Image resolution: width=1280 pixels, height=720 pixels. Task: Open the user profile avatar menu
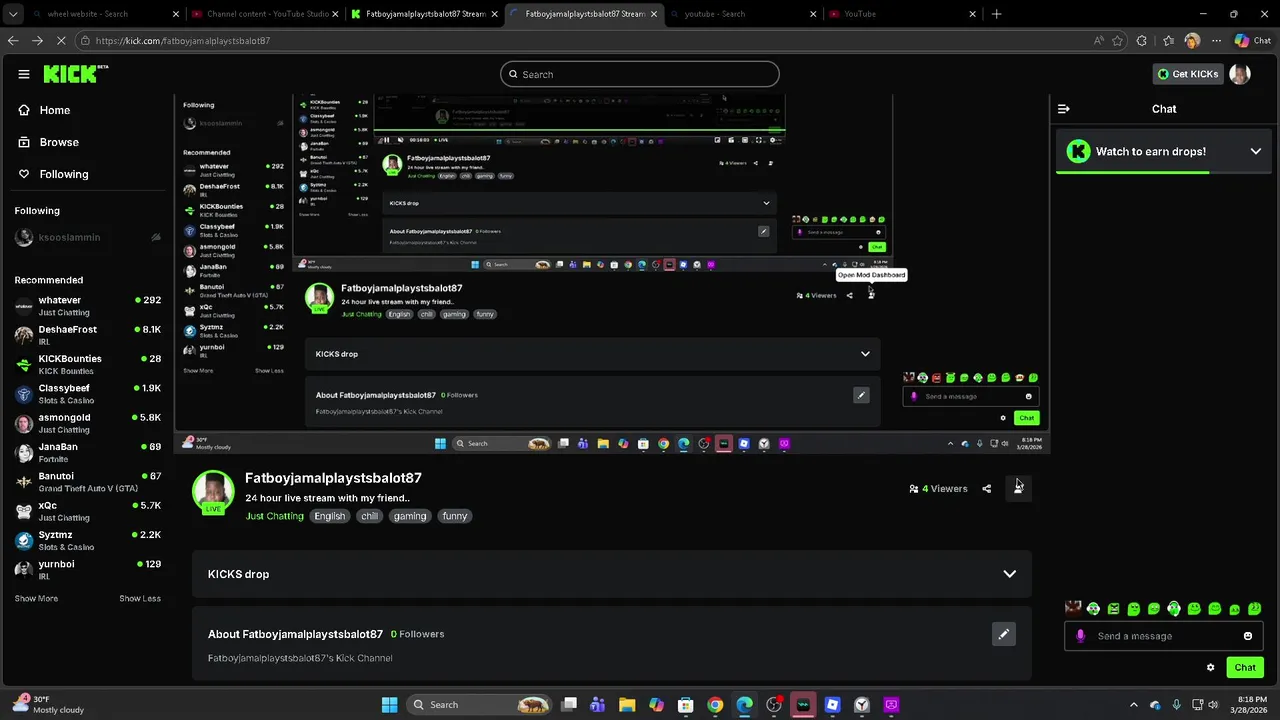pyautogui.click(x=1240, y=74)
